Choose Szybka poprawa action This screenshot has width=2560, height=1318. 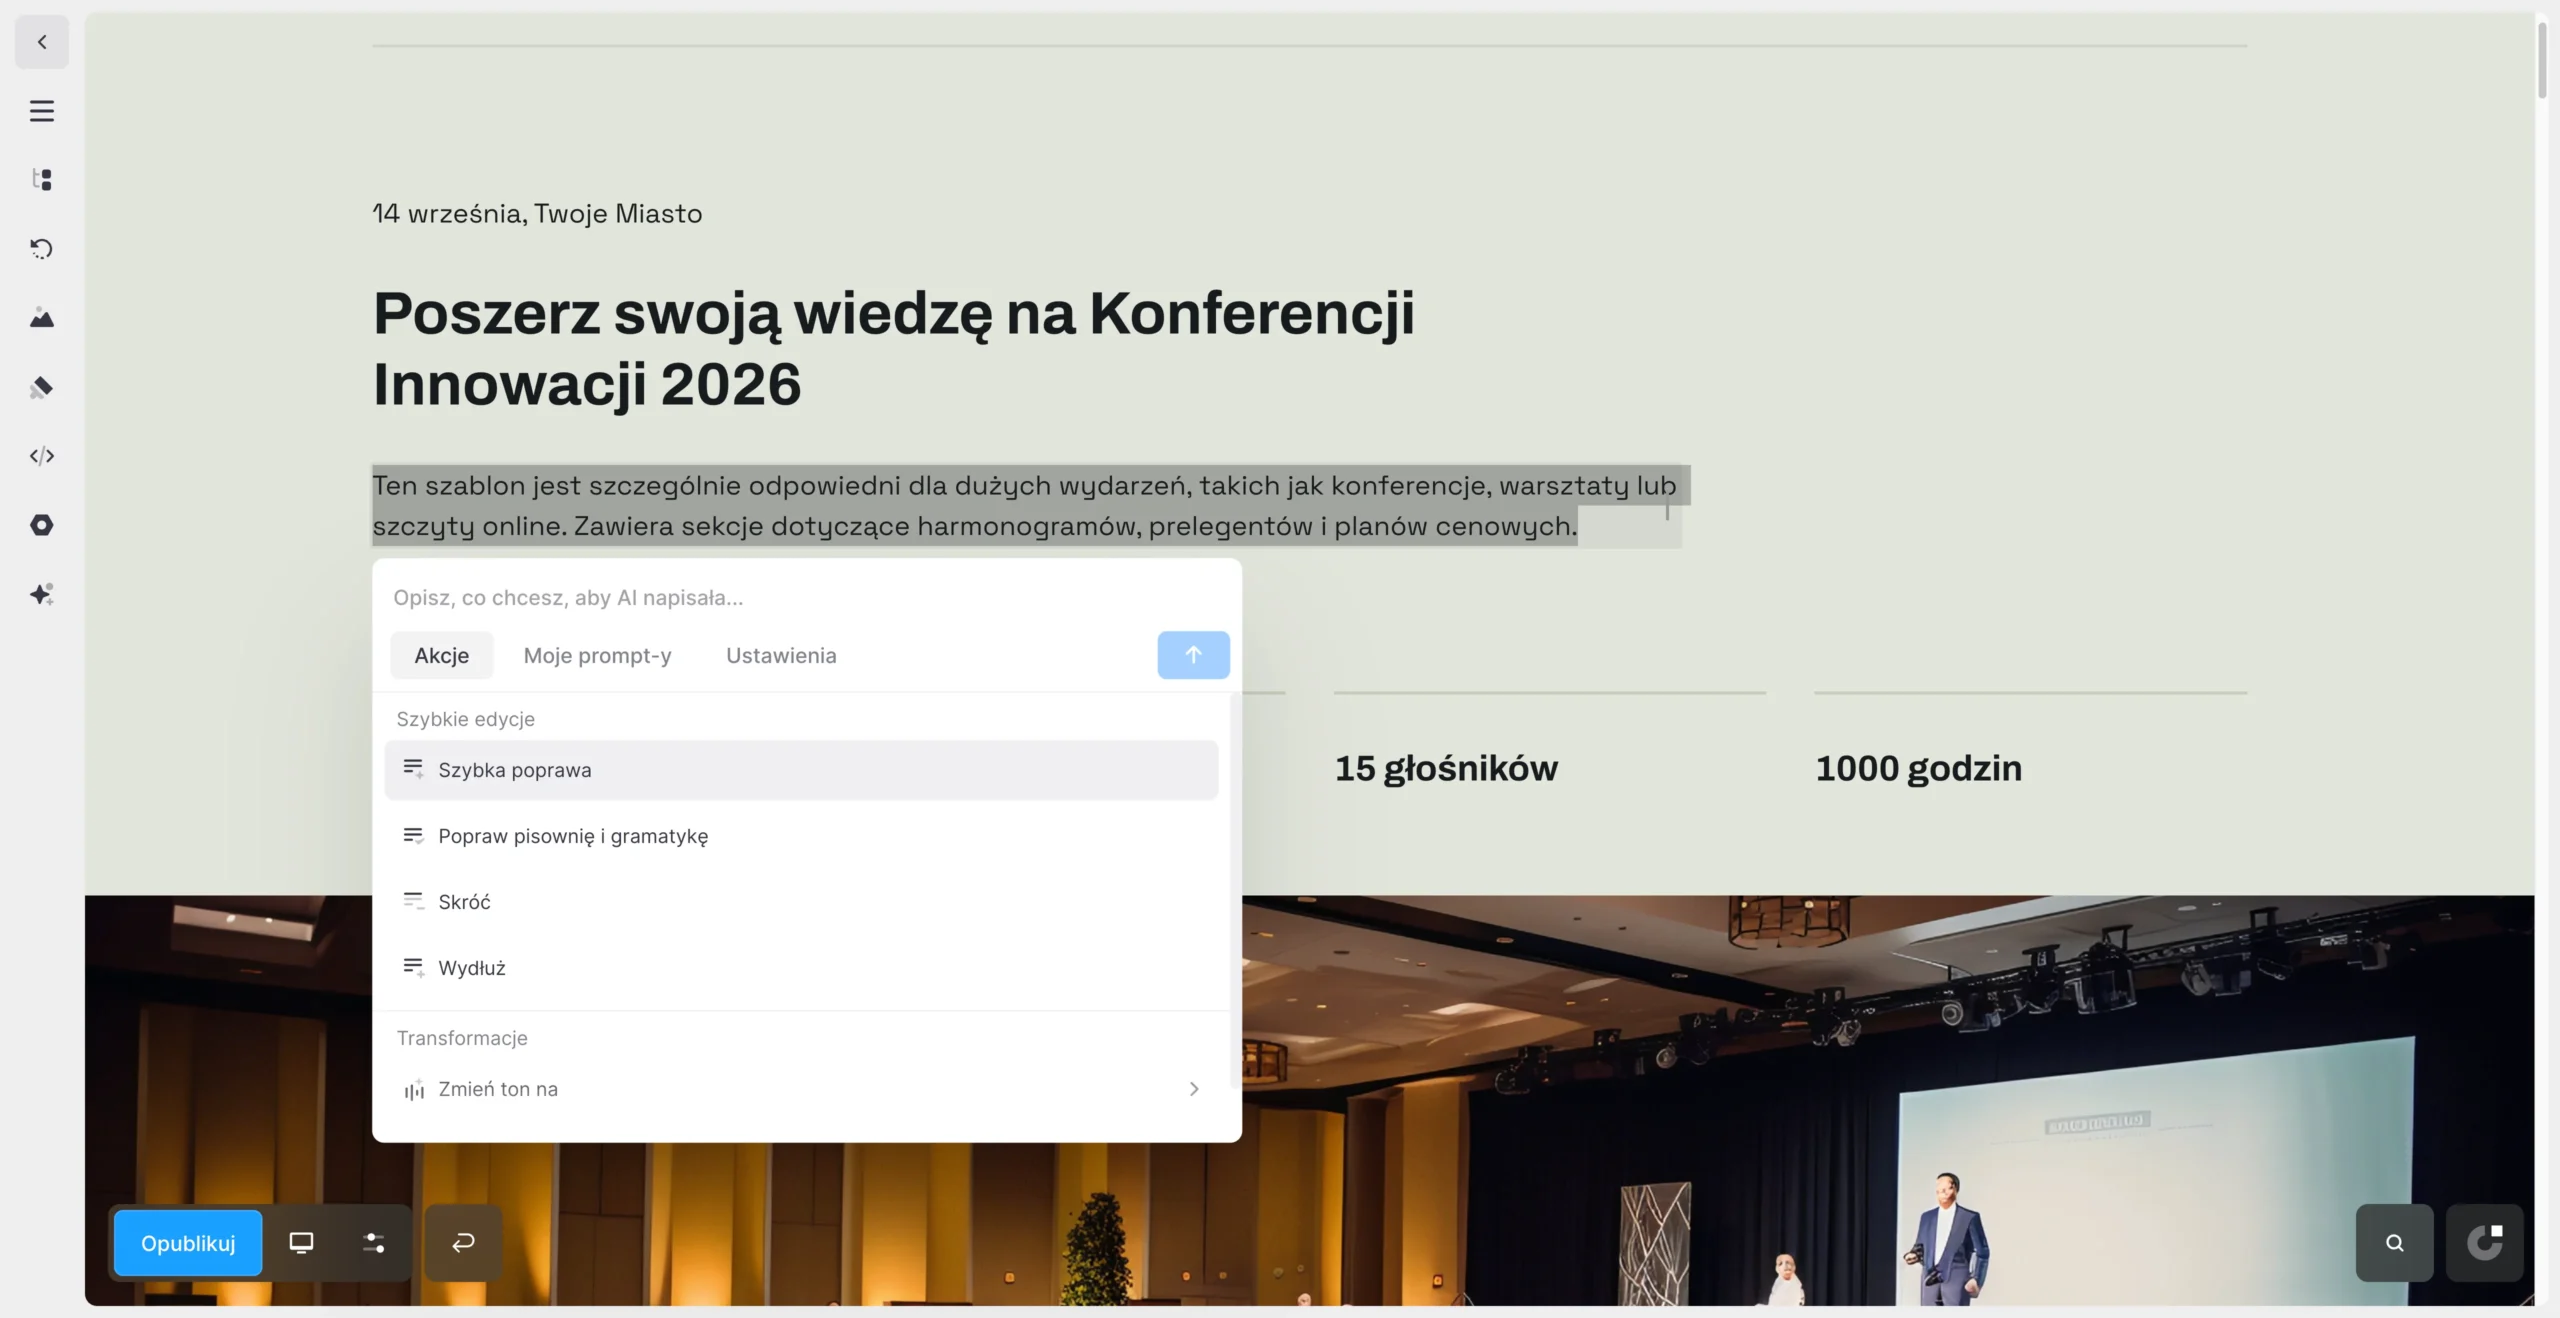[802, 770]
